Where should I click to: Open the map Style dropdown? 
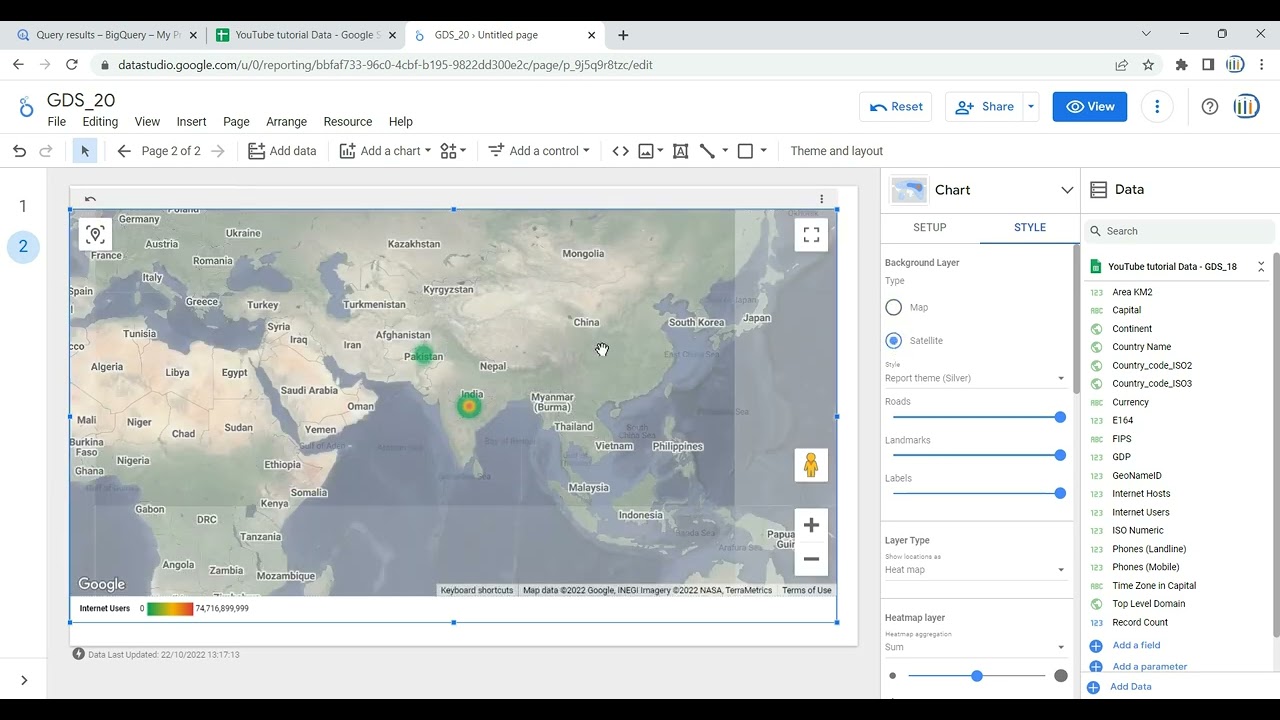coord(975,378)
